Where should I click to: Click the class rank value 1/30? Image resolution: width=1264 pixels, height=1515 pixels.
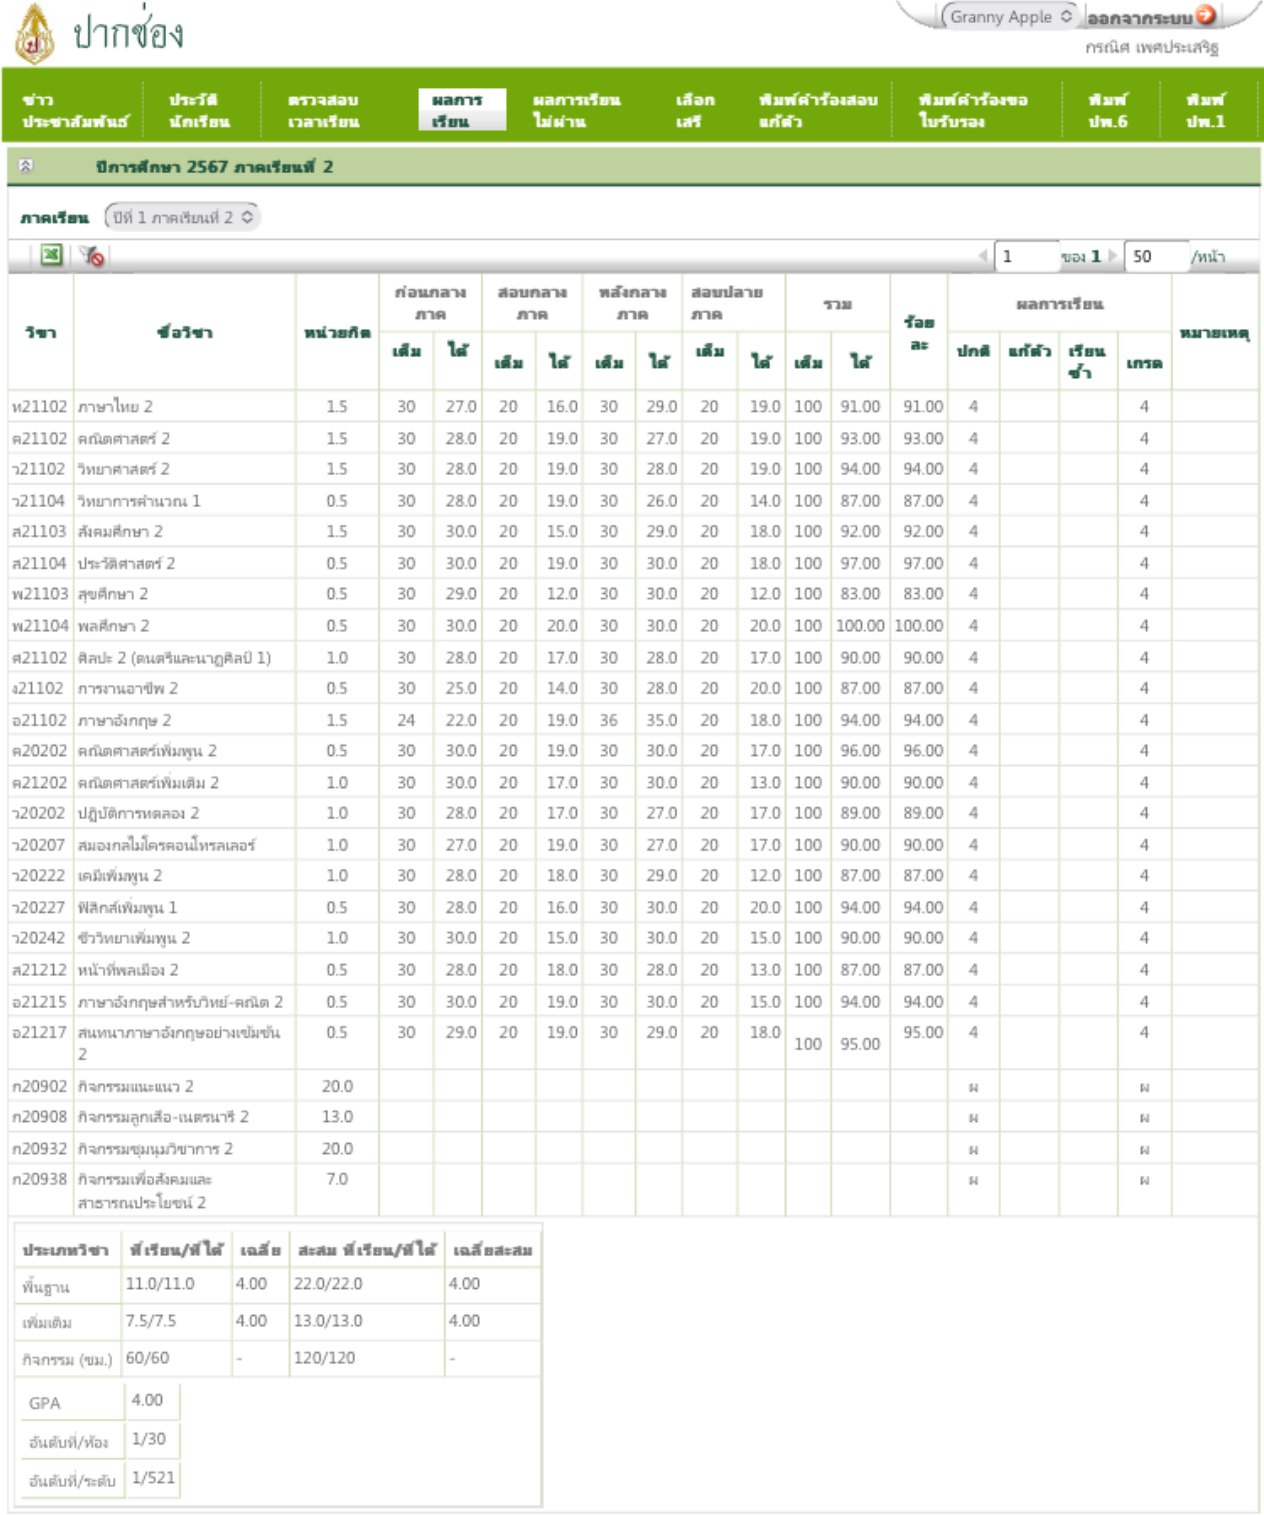pos(149,1439)
